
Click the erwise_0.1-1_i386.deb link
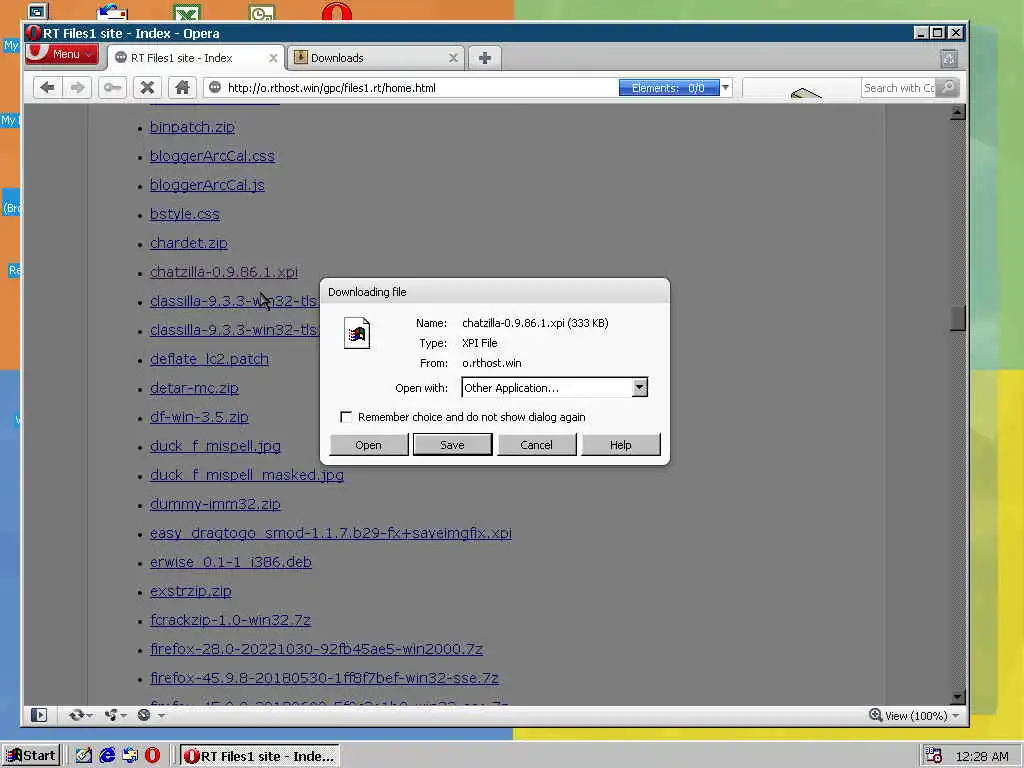(231, 562)
